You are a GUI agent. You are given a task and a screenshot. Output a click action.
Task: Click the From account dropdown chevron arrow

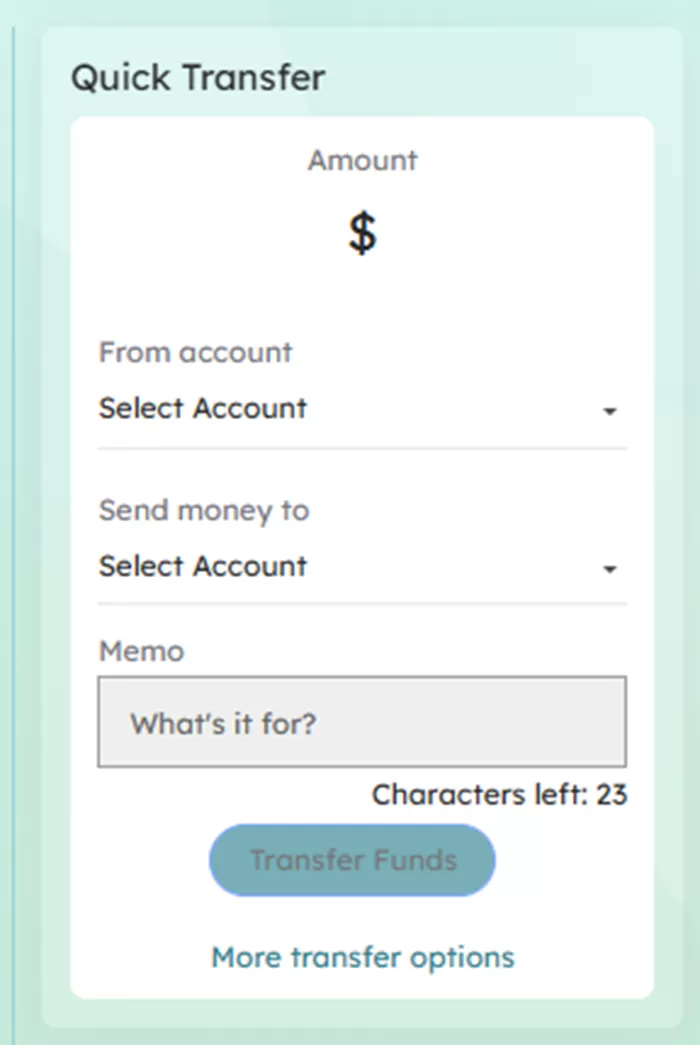[610, 410]
